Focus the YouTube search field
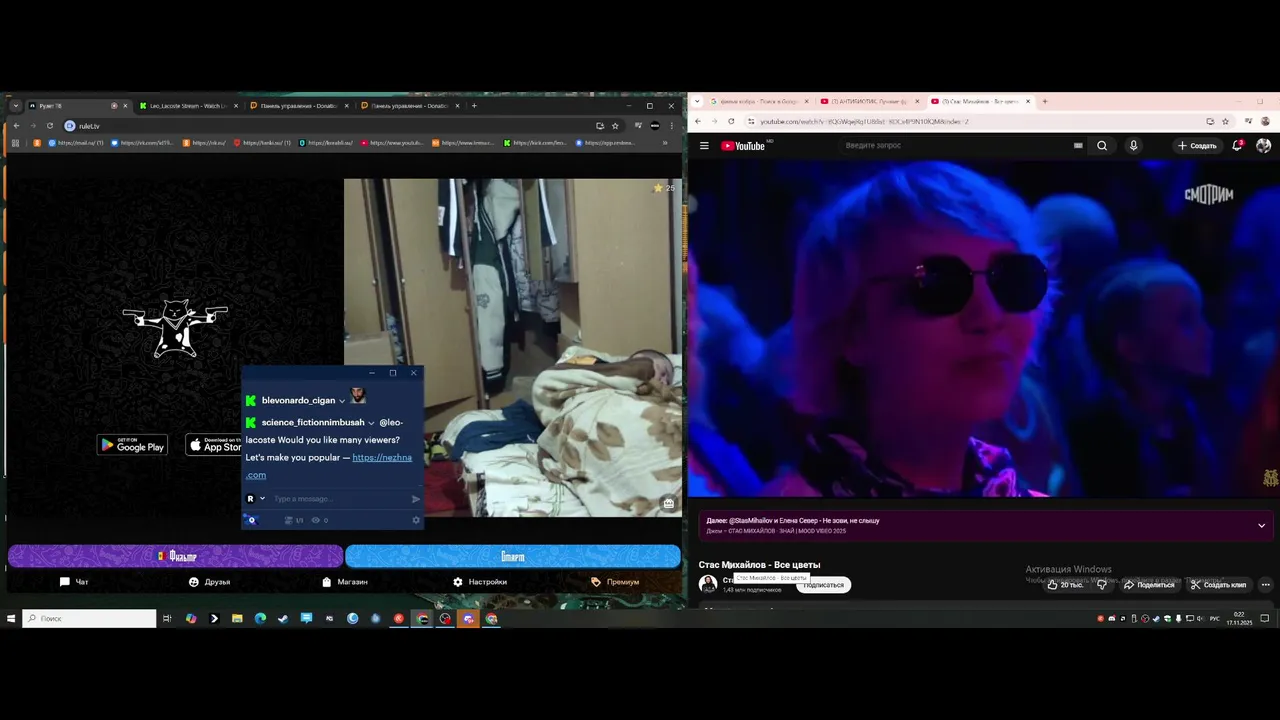The height and width of the screenshot is (720, 1280). 955,145
